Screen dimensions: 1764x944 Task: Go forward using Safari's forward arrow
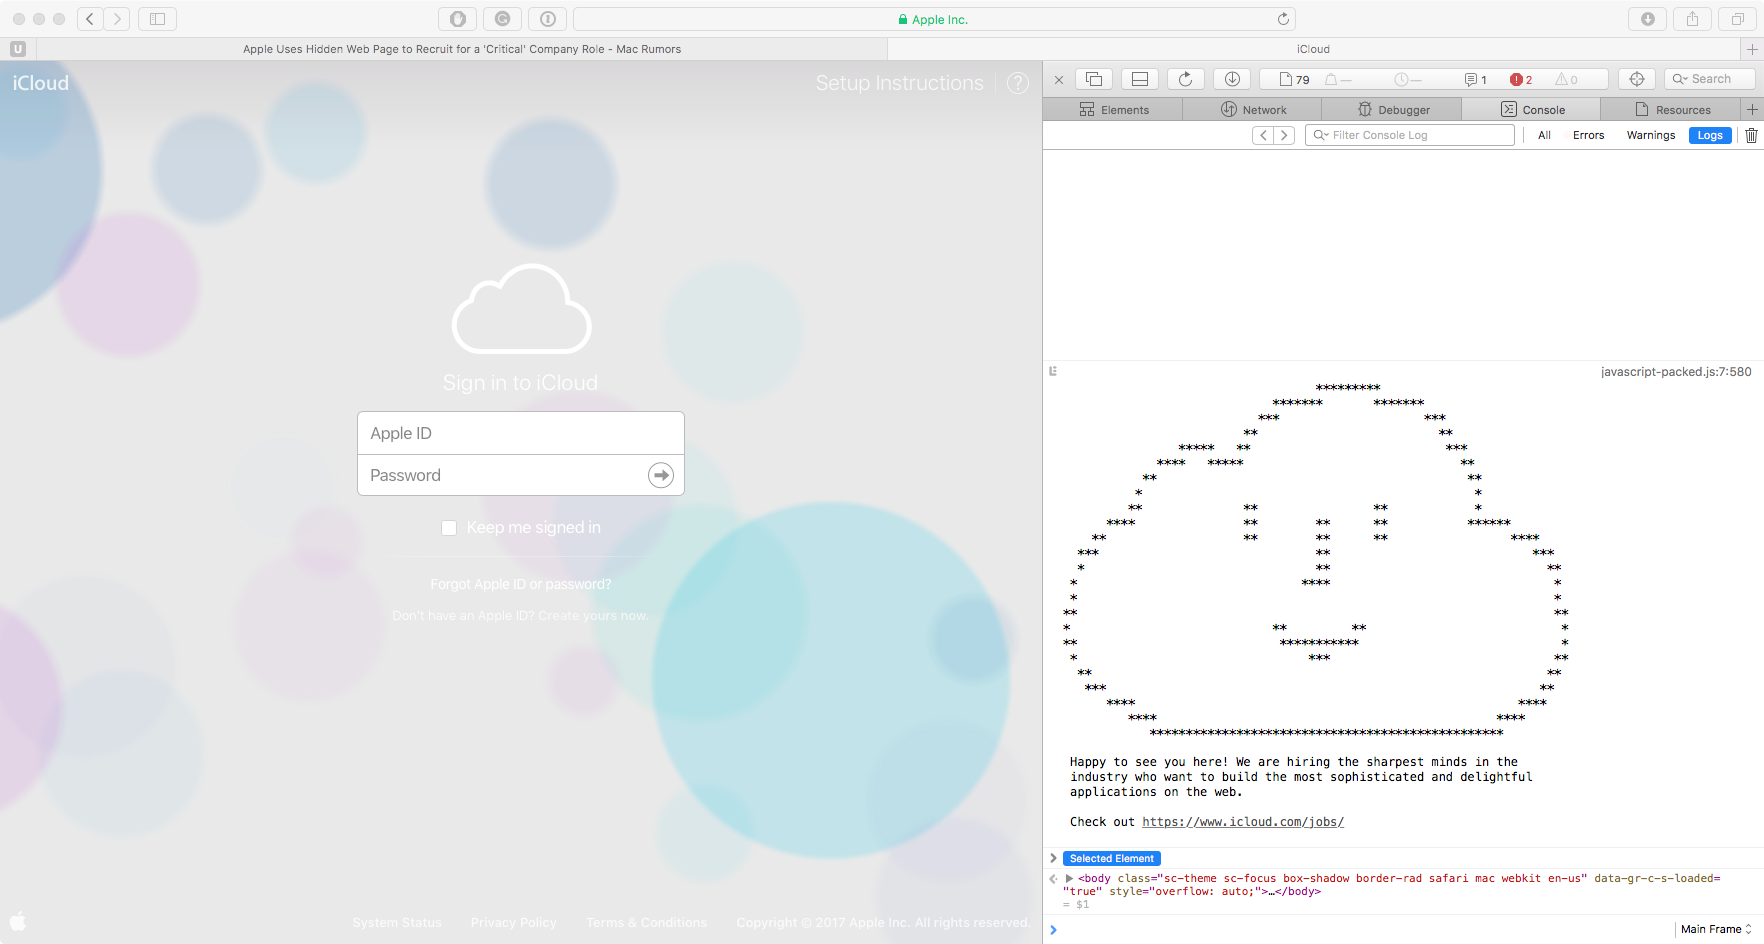(x=117, y=19)
